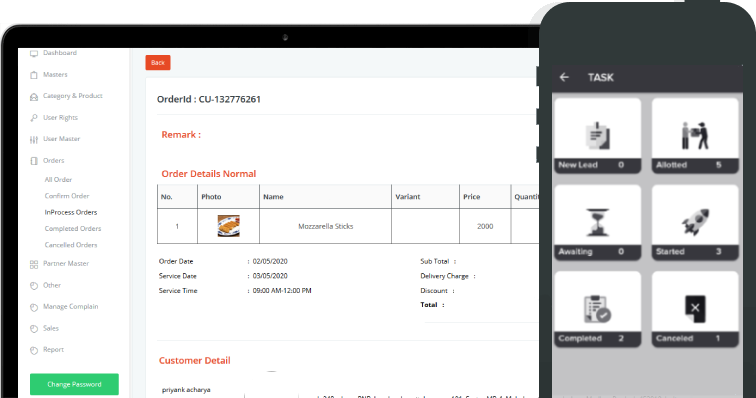
Task: Click the Partner Master grid icon
Action: point(34,264)
